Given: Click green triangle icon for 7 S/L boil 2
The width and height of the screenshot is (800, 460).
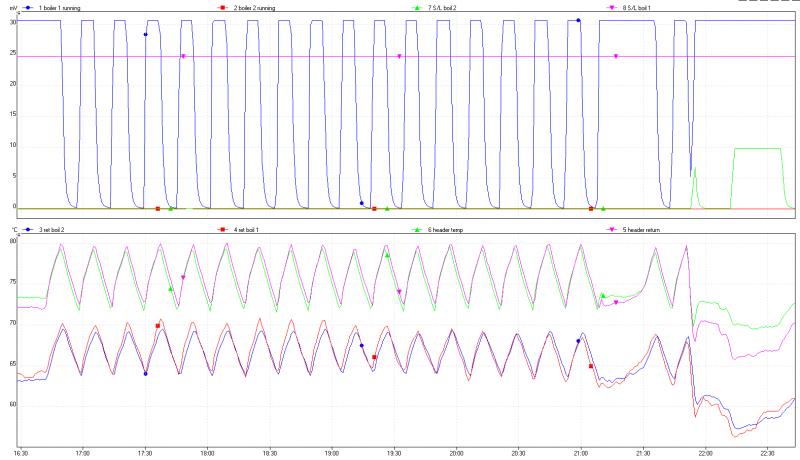Looking at the screenshot, I should (417, 7).
